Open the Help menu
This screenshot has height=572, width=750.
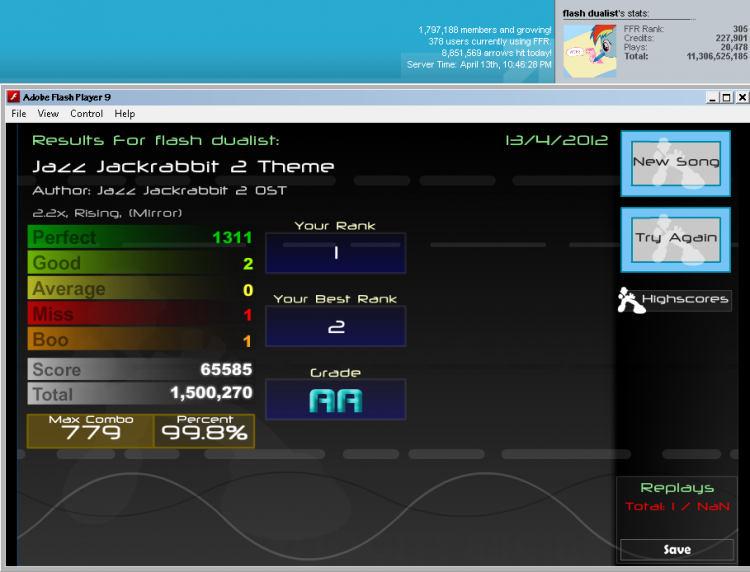(x=125, y=114)
